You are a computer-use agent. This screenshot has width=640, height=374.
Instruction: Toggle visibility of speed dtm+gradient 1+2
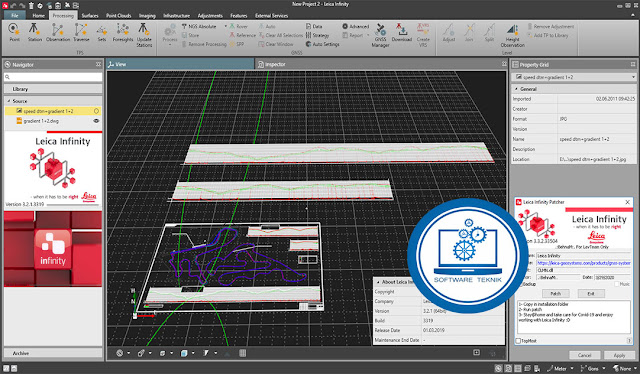96,111
